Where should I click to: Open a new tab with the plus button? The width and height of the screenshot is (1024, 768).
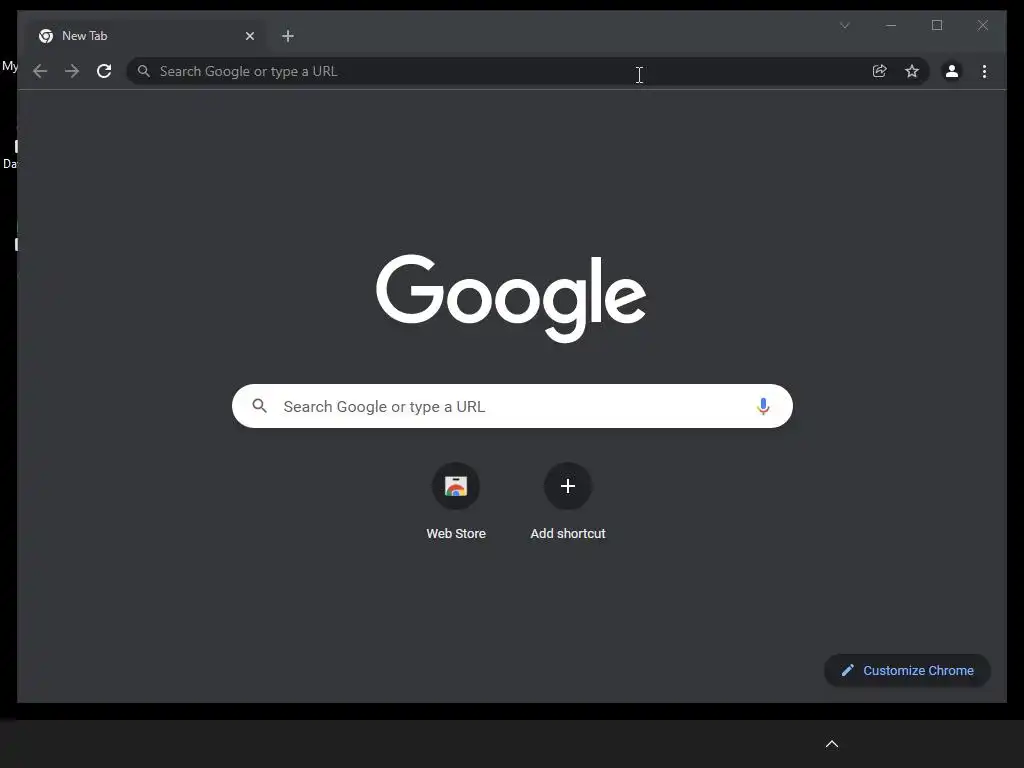(288, 36)
